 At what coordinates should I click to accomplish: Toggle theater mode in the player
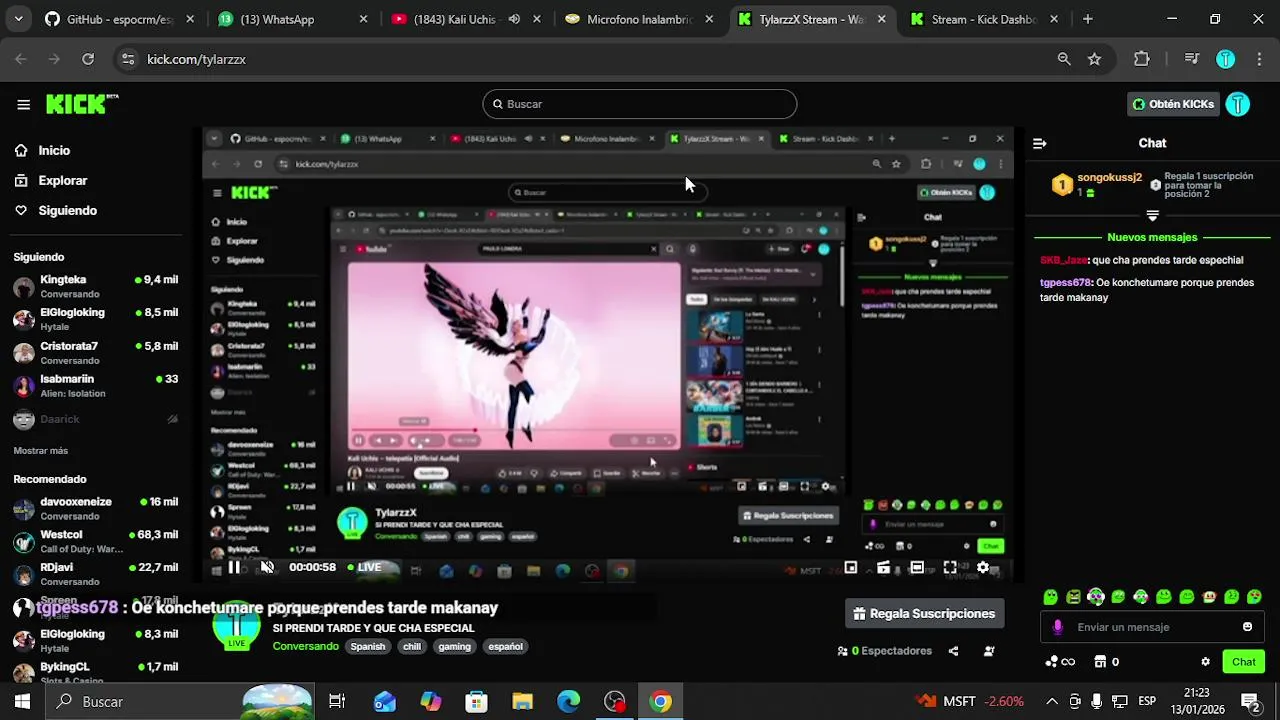pyautogui.click(x=917, y=567)
